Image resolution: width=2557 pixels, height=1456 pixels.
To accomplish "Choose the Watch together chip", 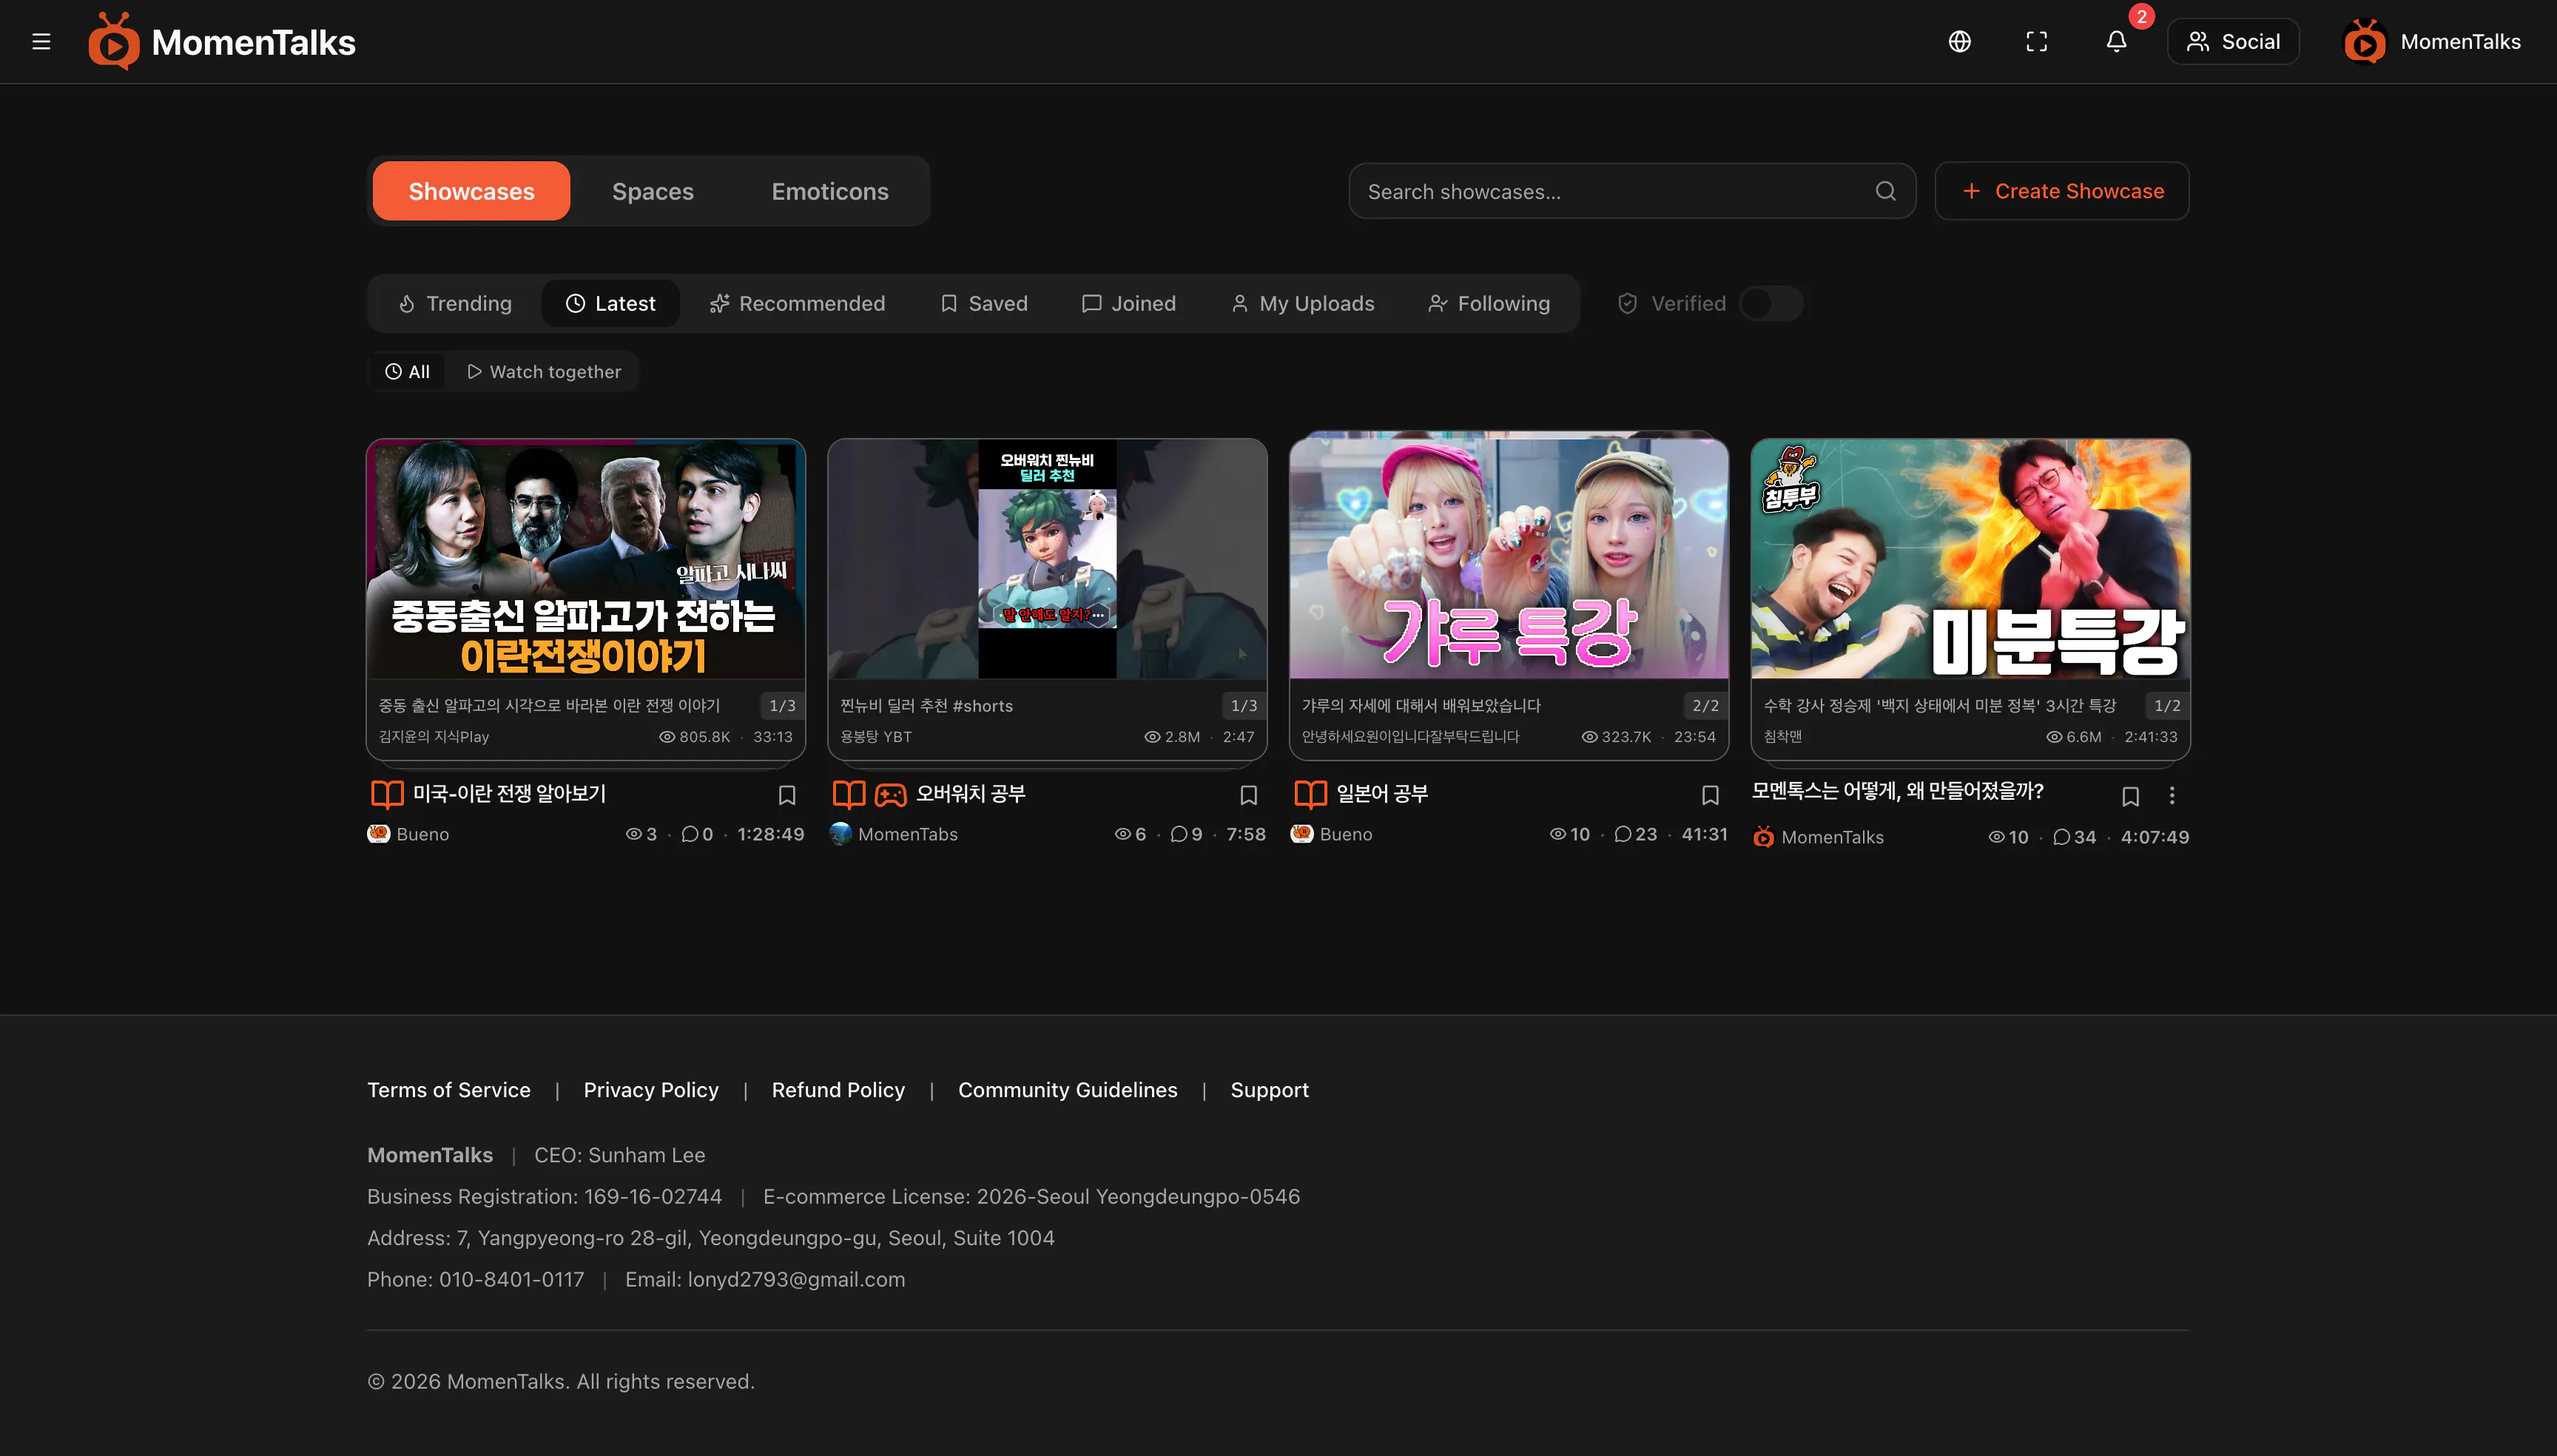I will coord(544,372).
